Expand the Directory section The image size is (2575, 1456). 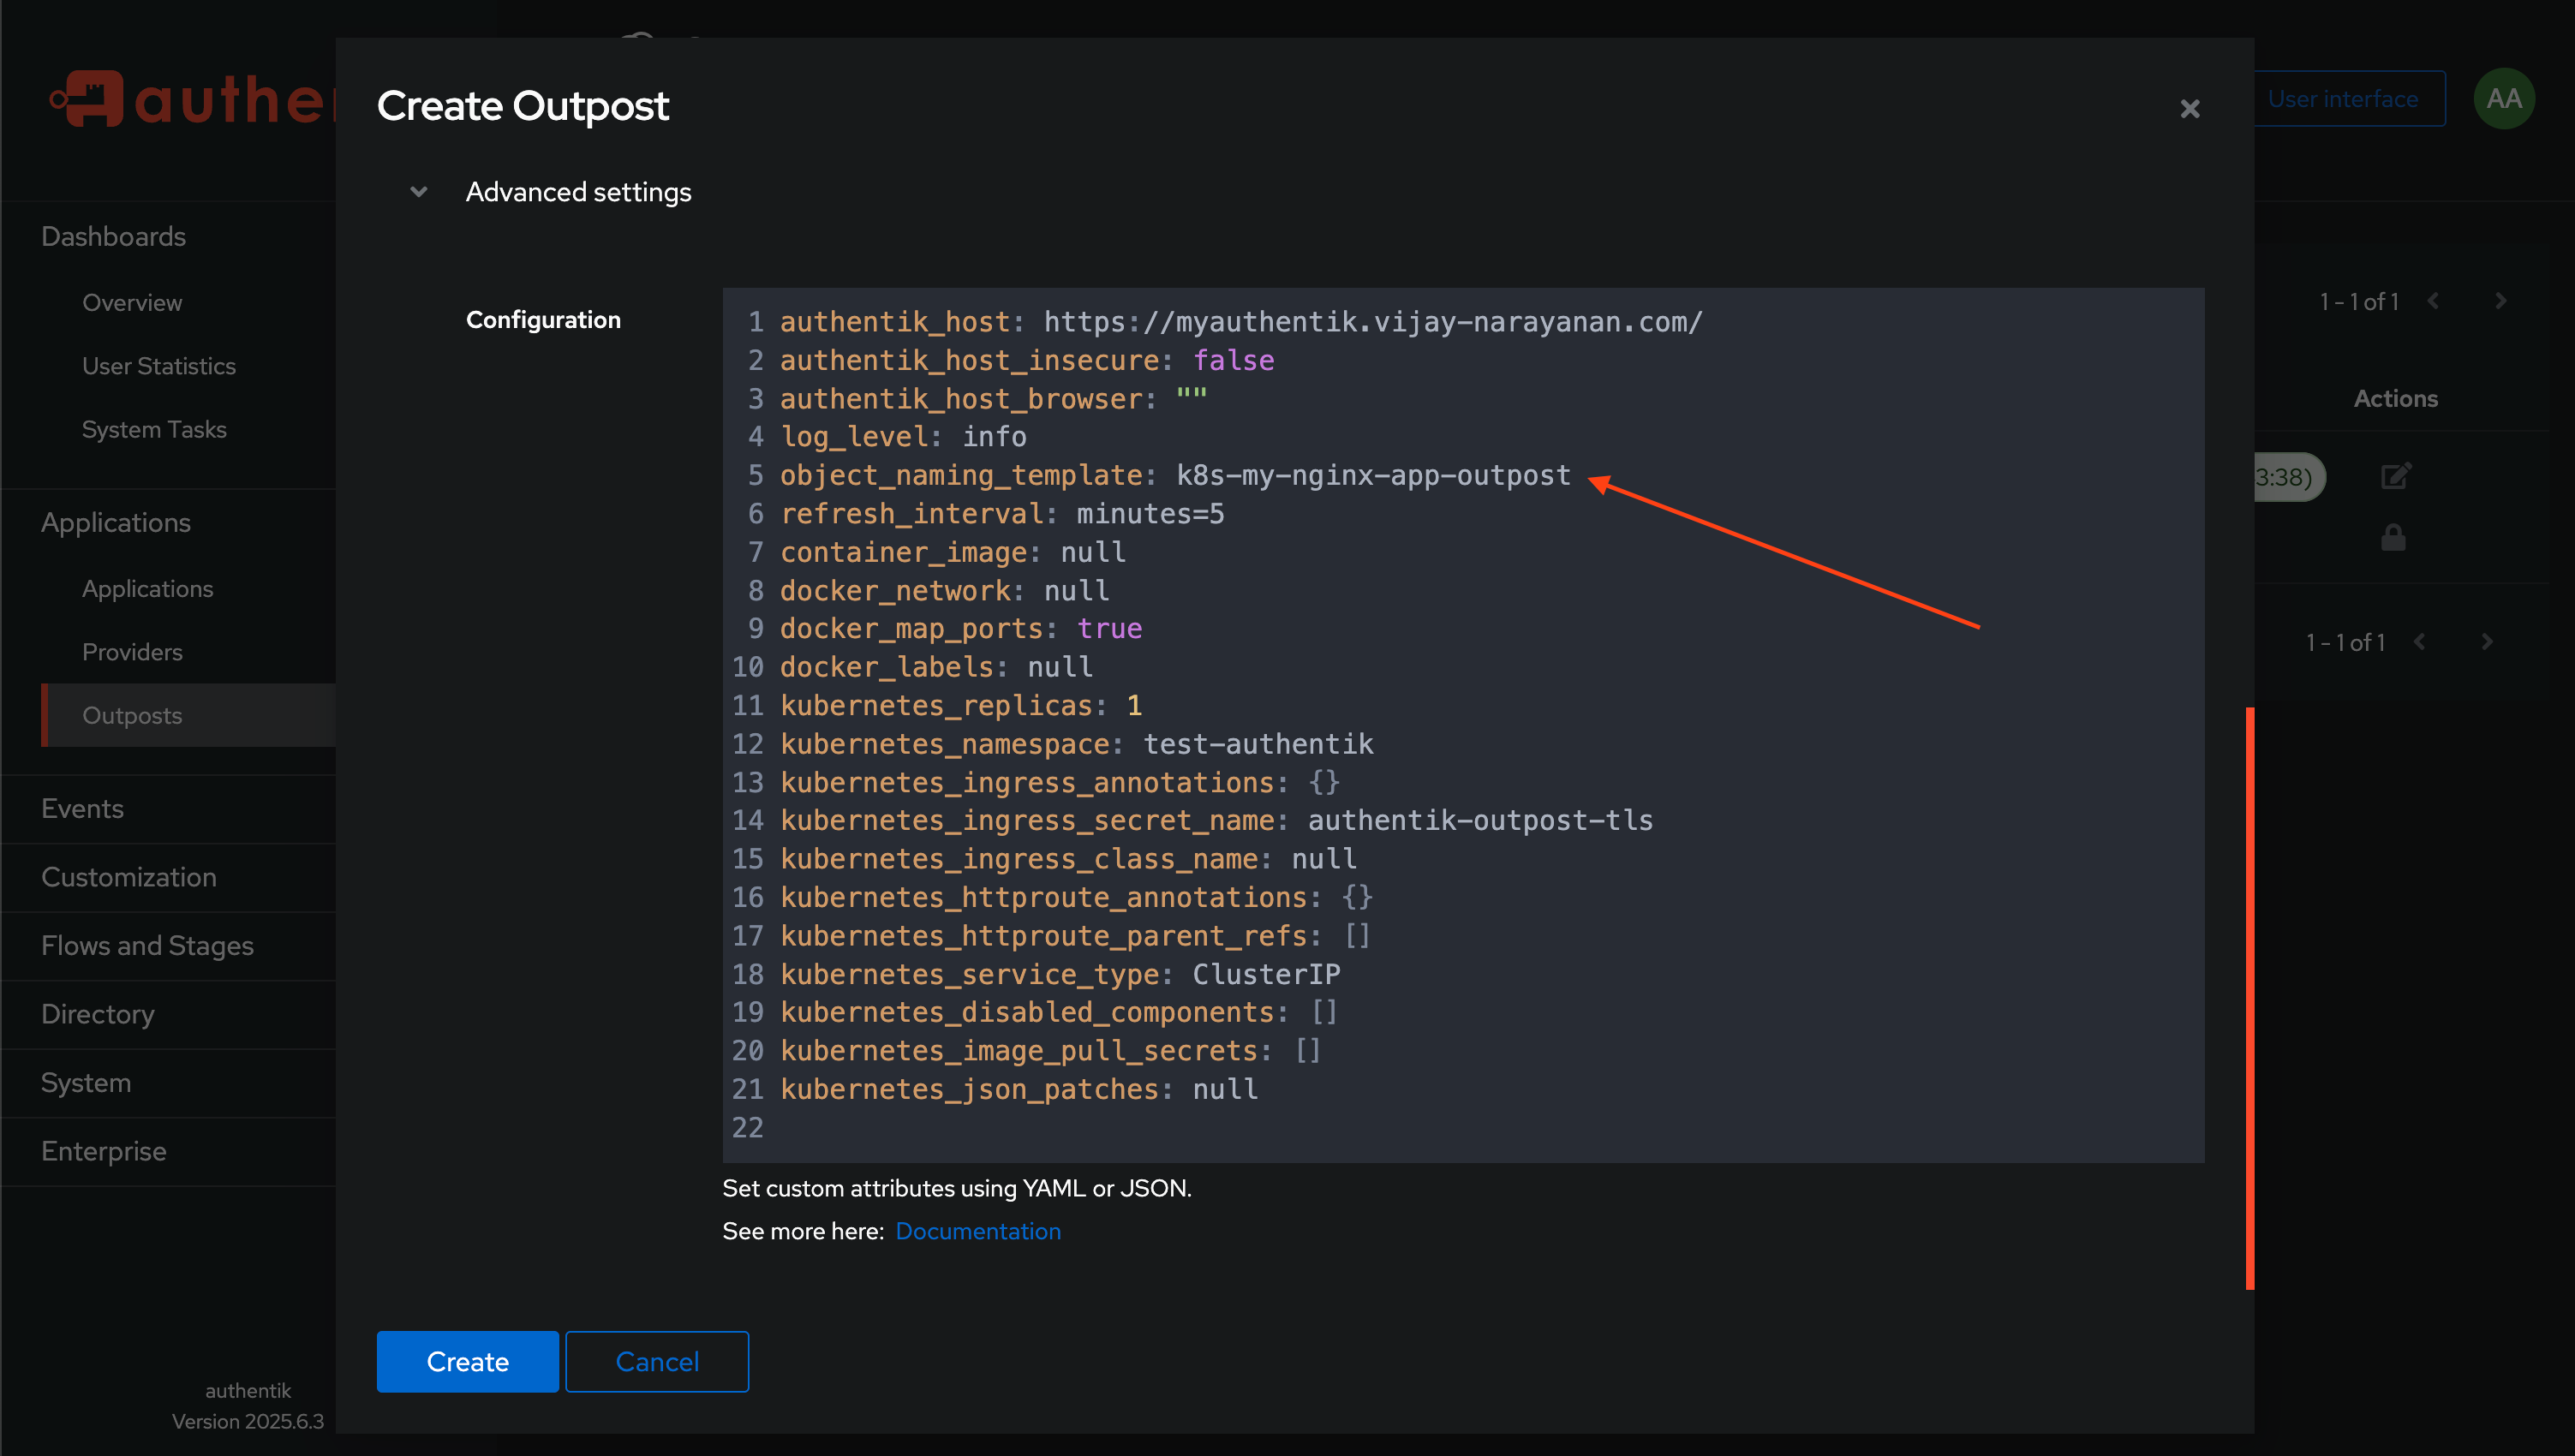98,1014
